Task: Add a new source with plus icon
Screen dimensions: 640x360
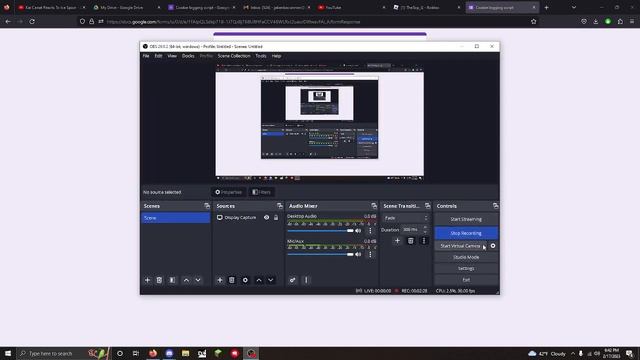Action: [220, 280]
